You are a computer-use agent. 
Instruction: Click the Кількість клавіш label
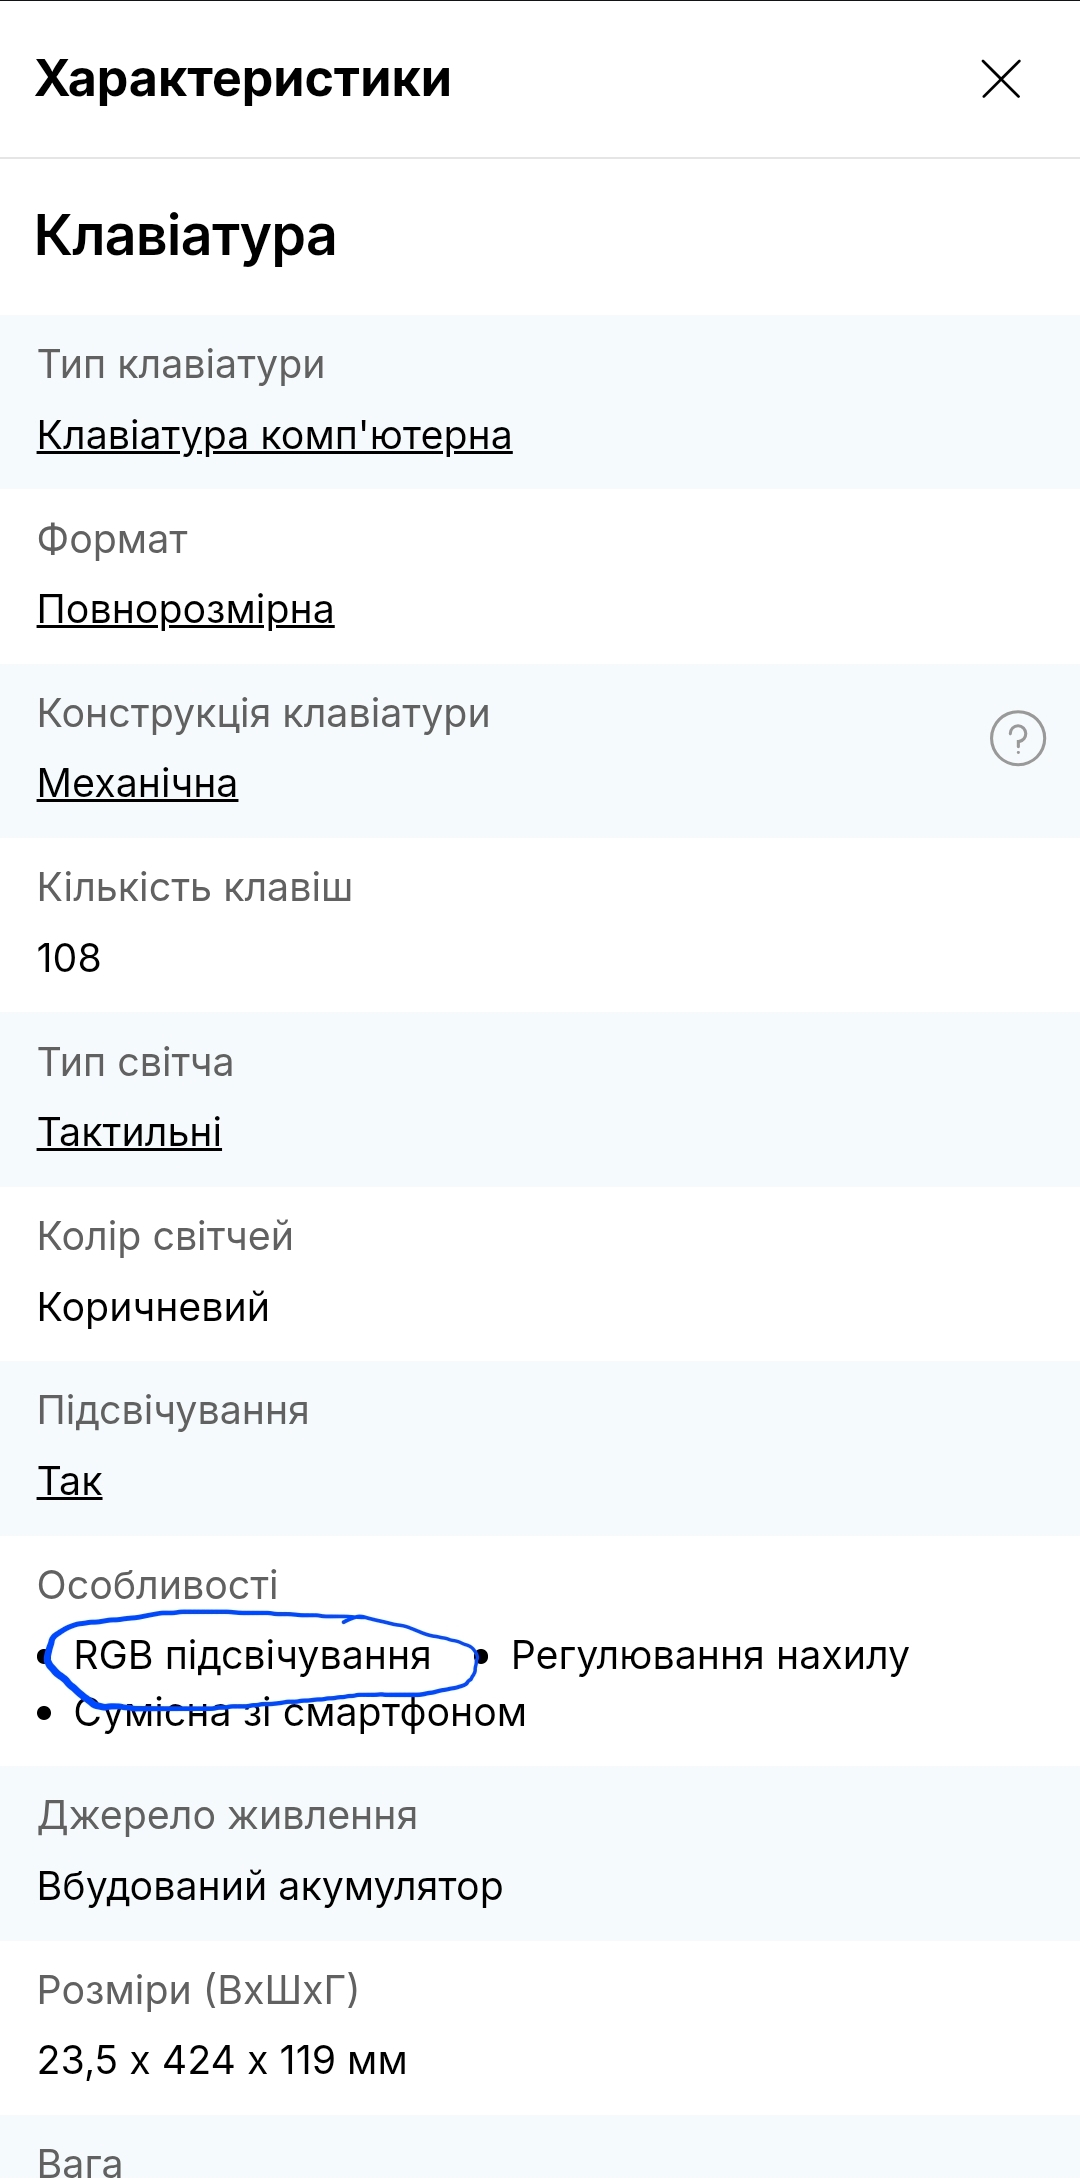pyautogui.click(x=194, y=888)
